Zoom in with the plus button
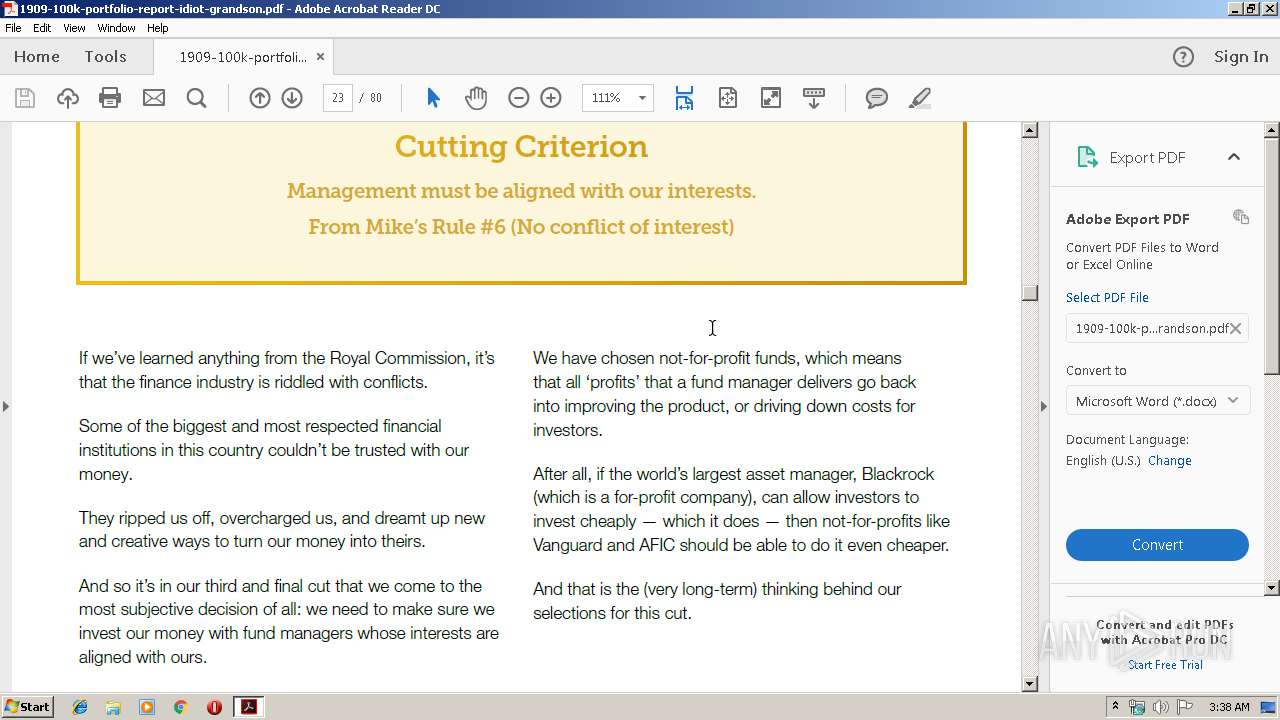The image size is (1280, 720). 551,98
